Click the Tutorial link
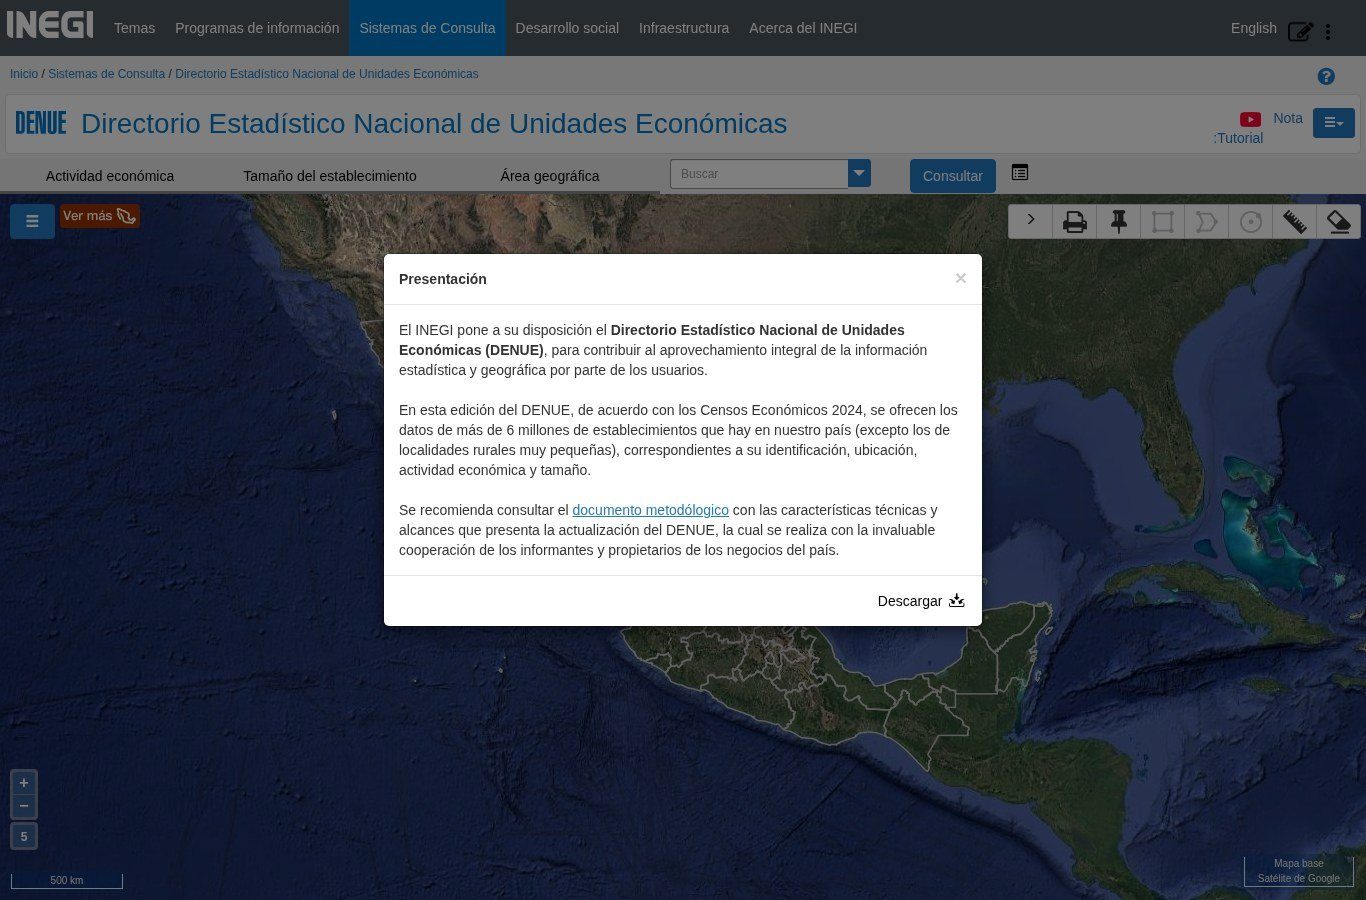Viewport: 1366px width, 900px height. pos(1240,138)
